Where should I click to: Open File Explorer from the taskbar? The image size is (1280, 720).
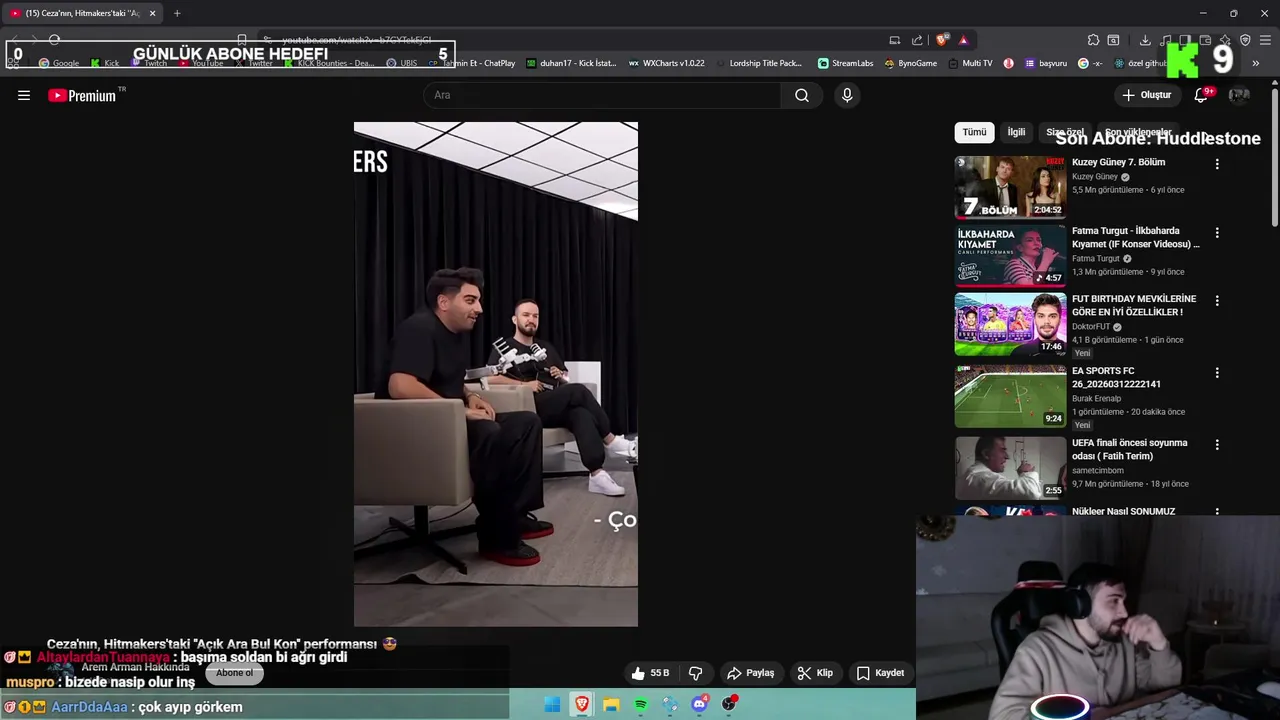click(x=611, y=705)
